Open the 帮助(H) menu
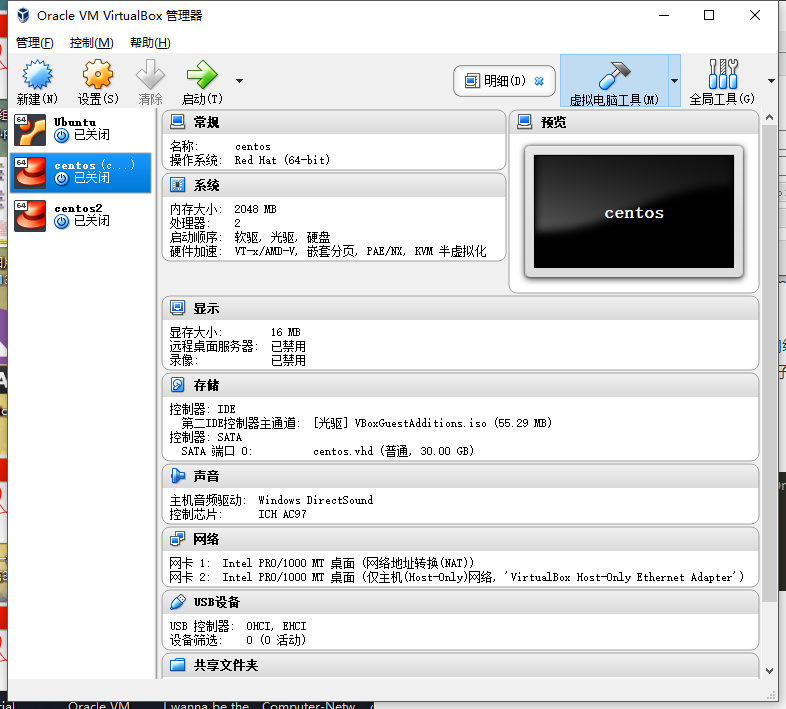The height and width of the screenshot is (709, 786). [150, 43]
